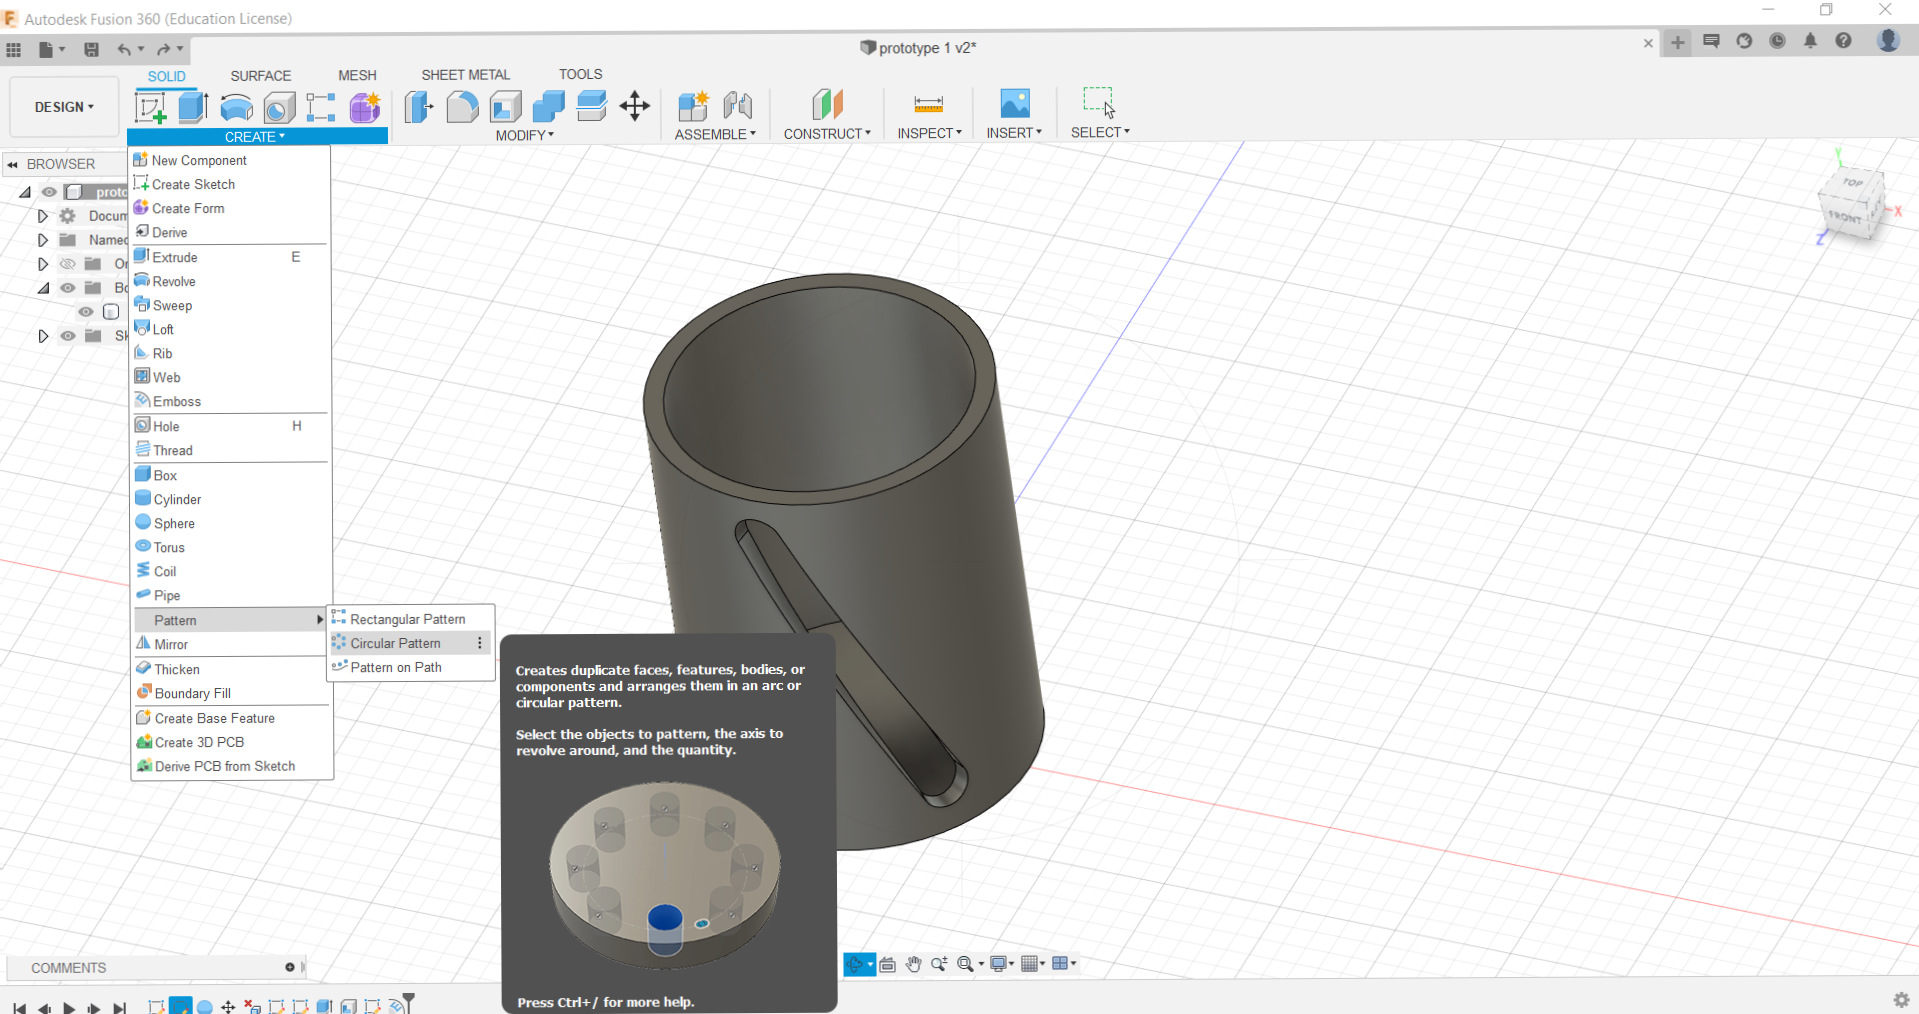Screen dimensions: 1919x1014
Task: Click the Measure ruler icon
Action: click(929, 104)
